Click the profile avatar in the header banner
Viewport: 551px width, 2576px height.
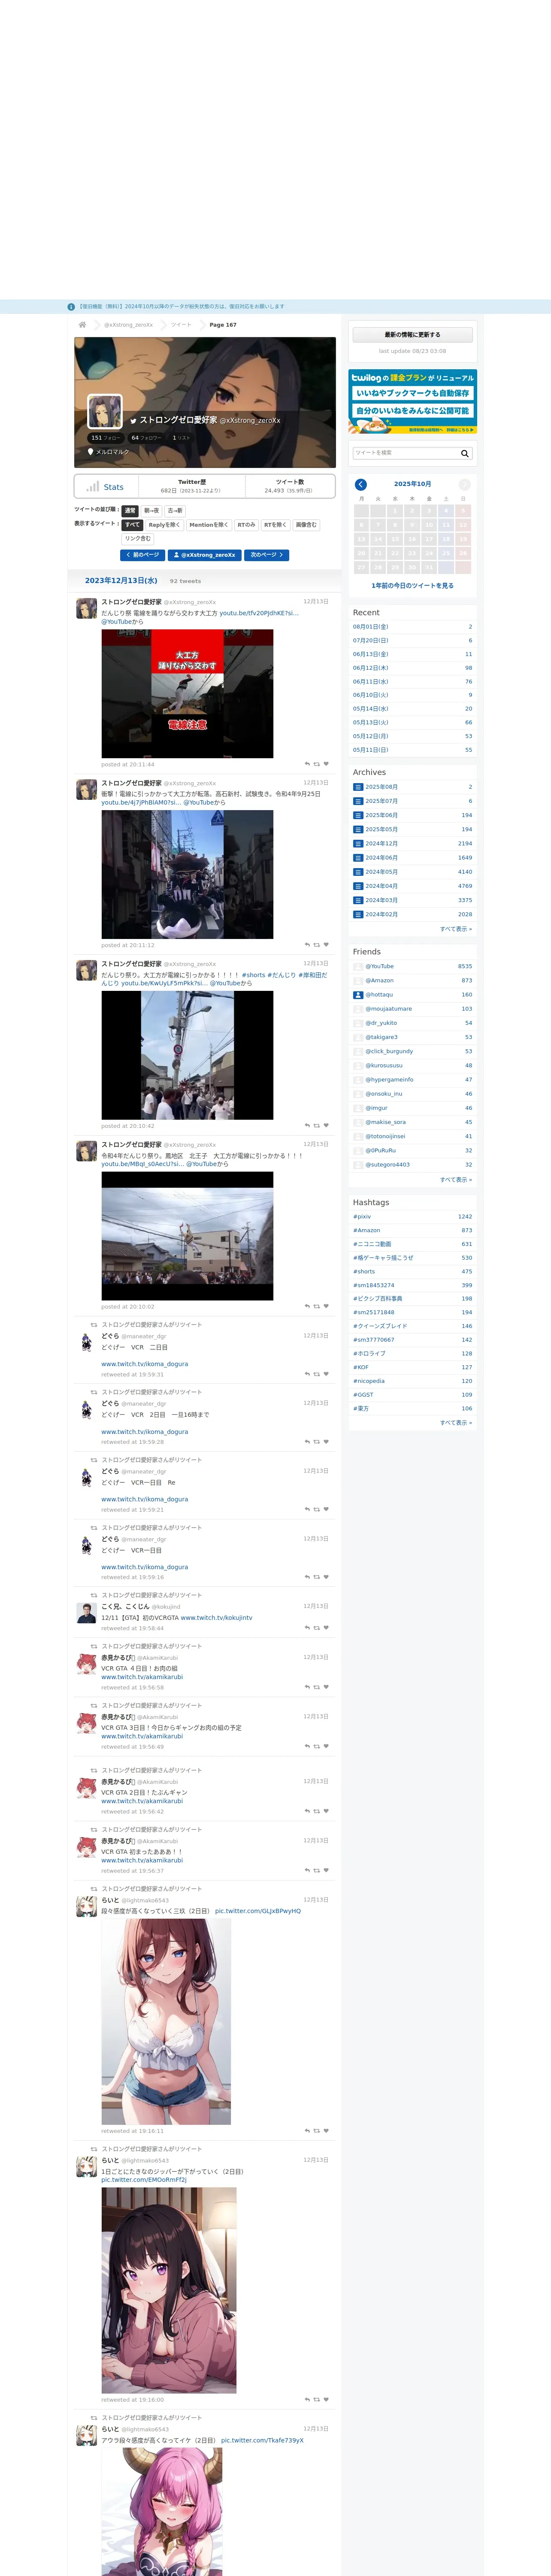click(x=105, y=412)
